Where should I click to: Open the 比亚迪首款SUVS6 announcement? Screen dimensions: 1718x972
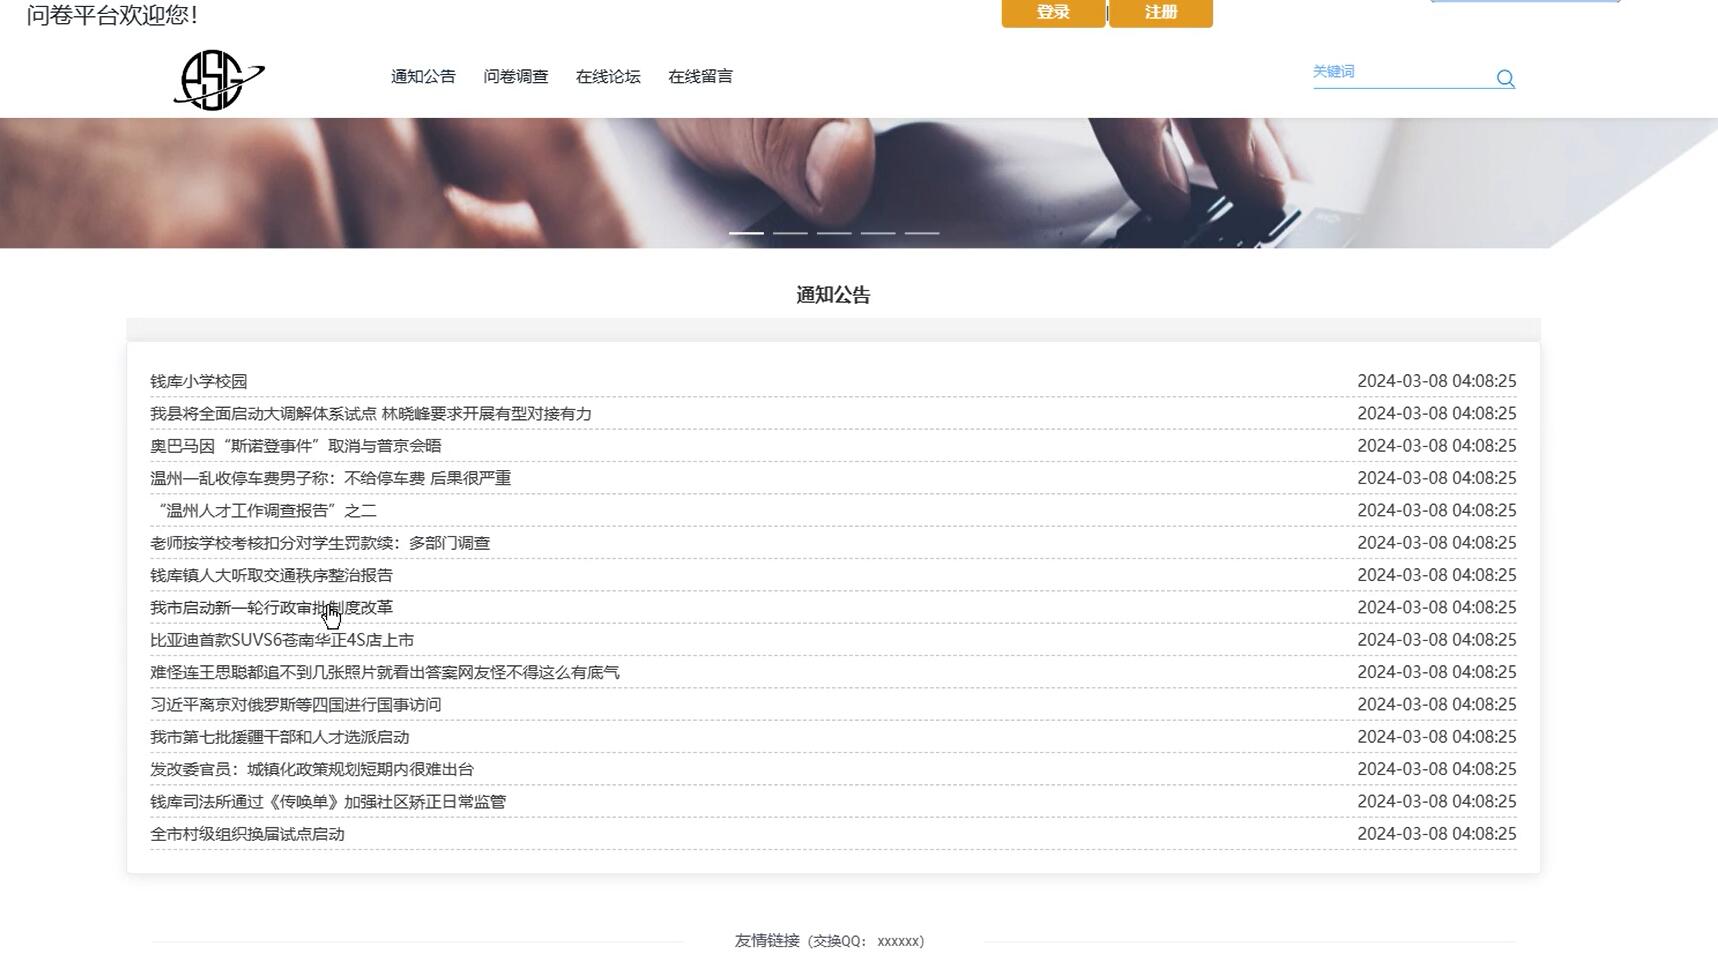(283, 639)
